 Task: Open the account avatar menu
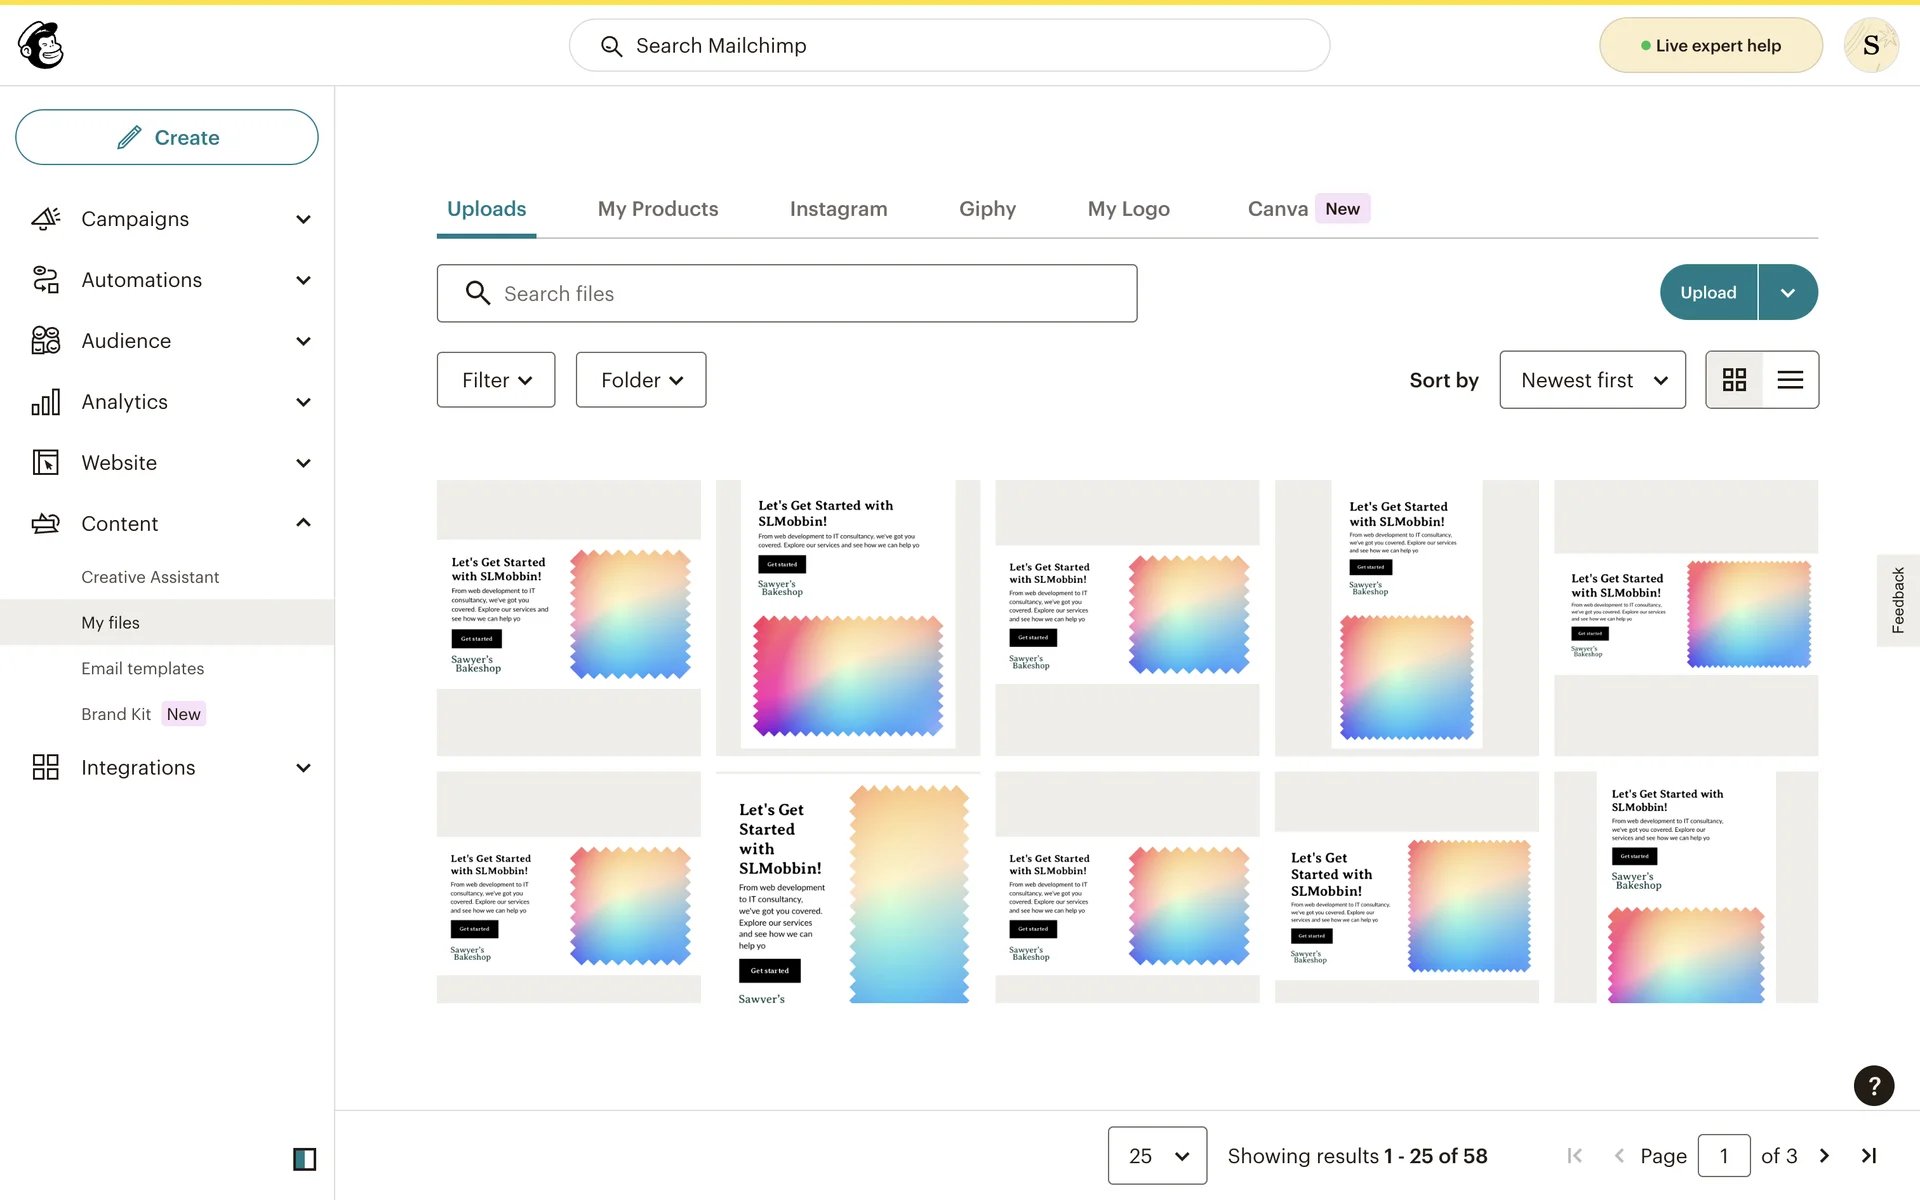[1870, 45]
